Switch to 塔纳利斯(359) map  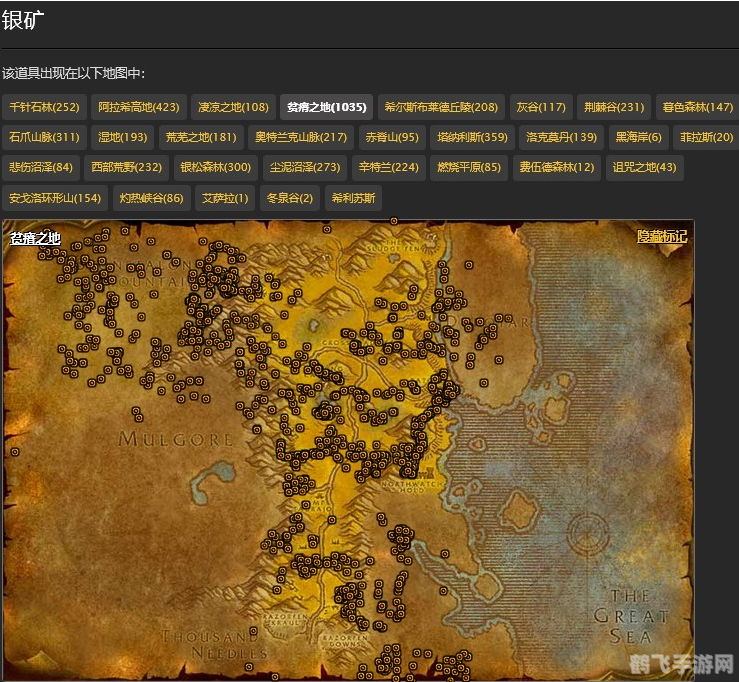tap(472, 137)
